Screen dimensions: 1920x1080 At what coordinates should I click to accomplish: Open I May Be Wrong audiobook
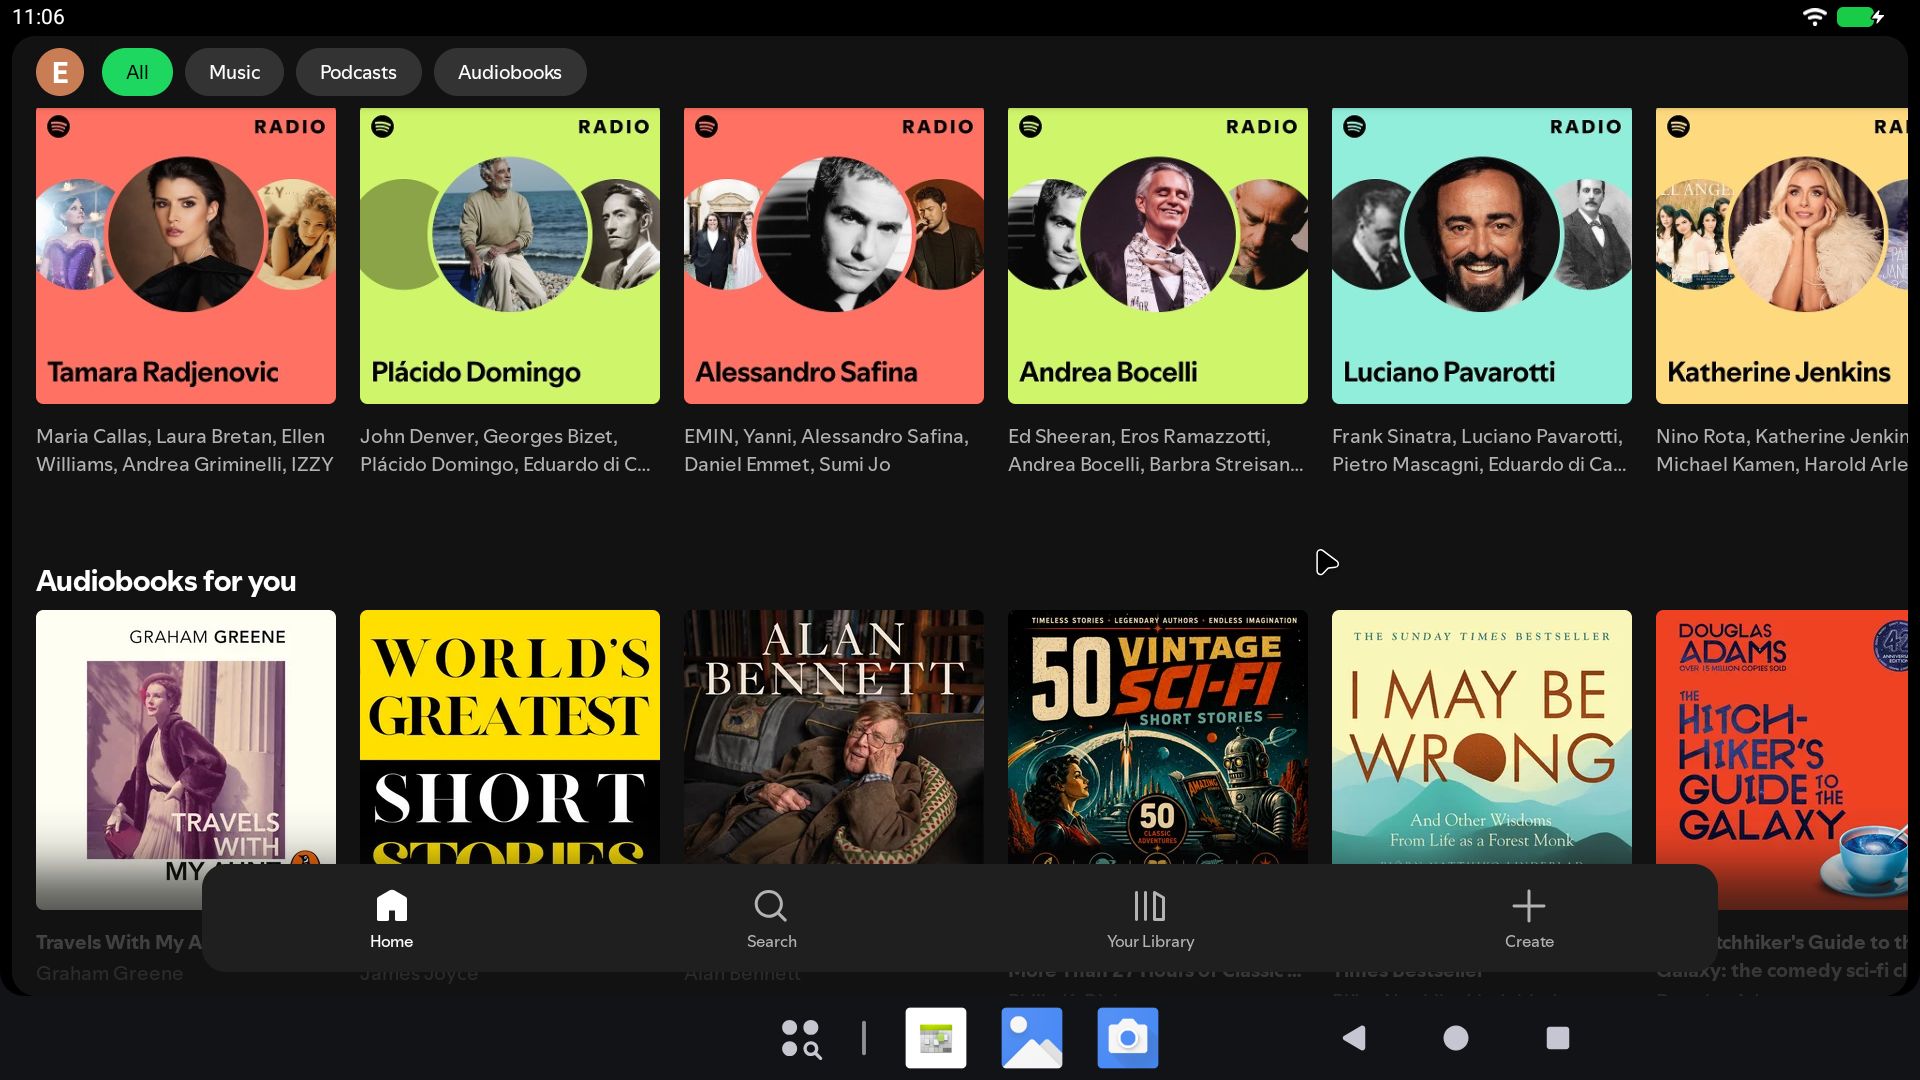[x=1482, y=737]
